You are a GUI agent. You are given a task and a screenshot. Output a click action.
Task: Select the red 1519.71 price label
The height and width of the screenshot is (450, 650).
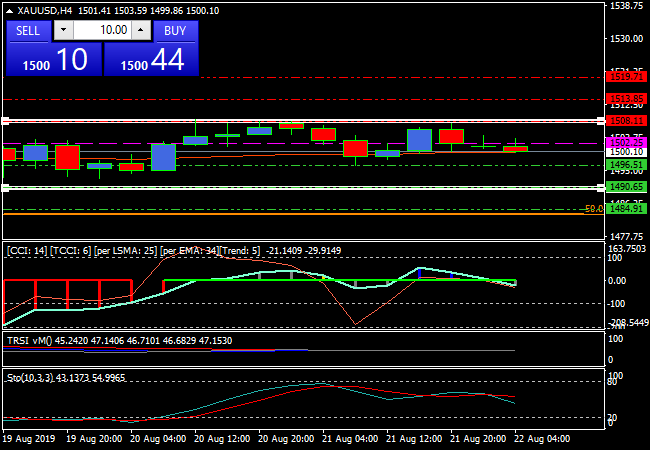coord(626,76)
